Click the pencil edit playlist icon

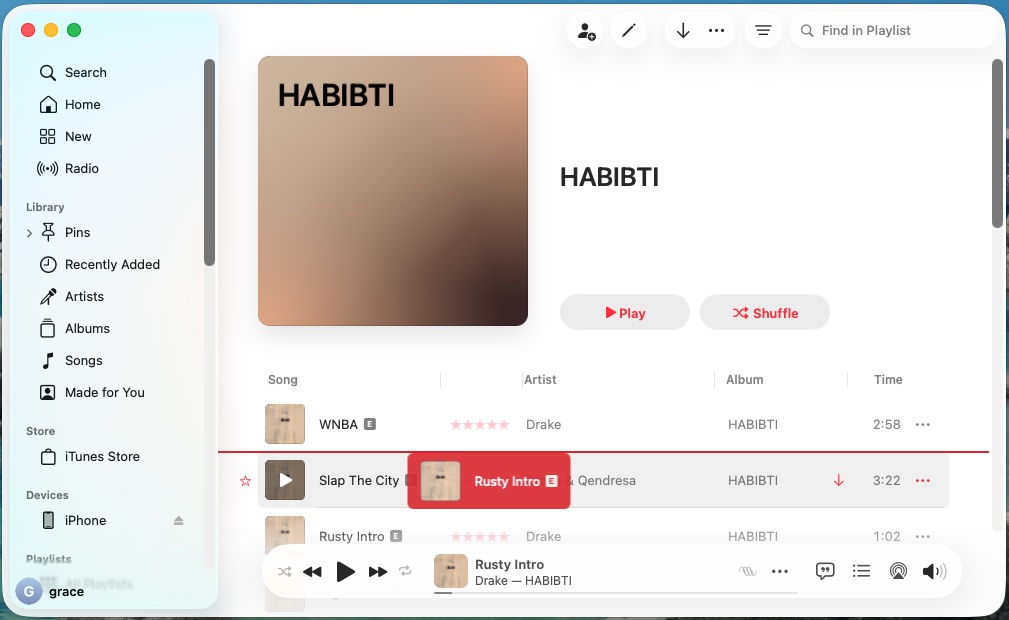click(x=629, y=30)
